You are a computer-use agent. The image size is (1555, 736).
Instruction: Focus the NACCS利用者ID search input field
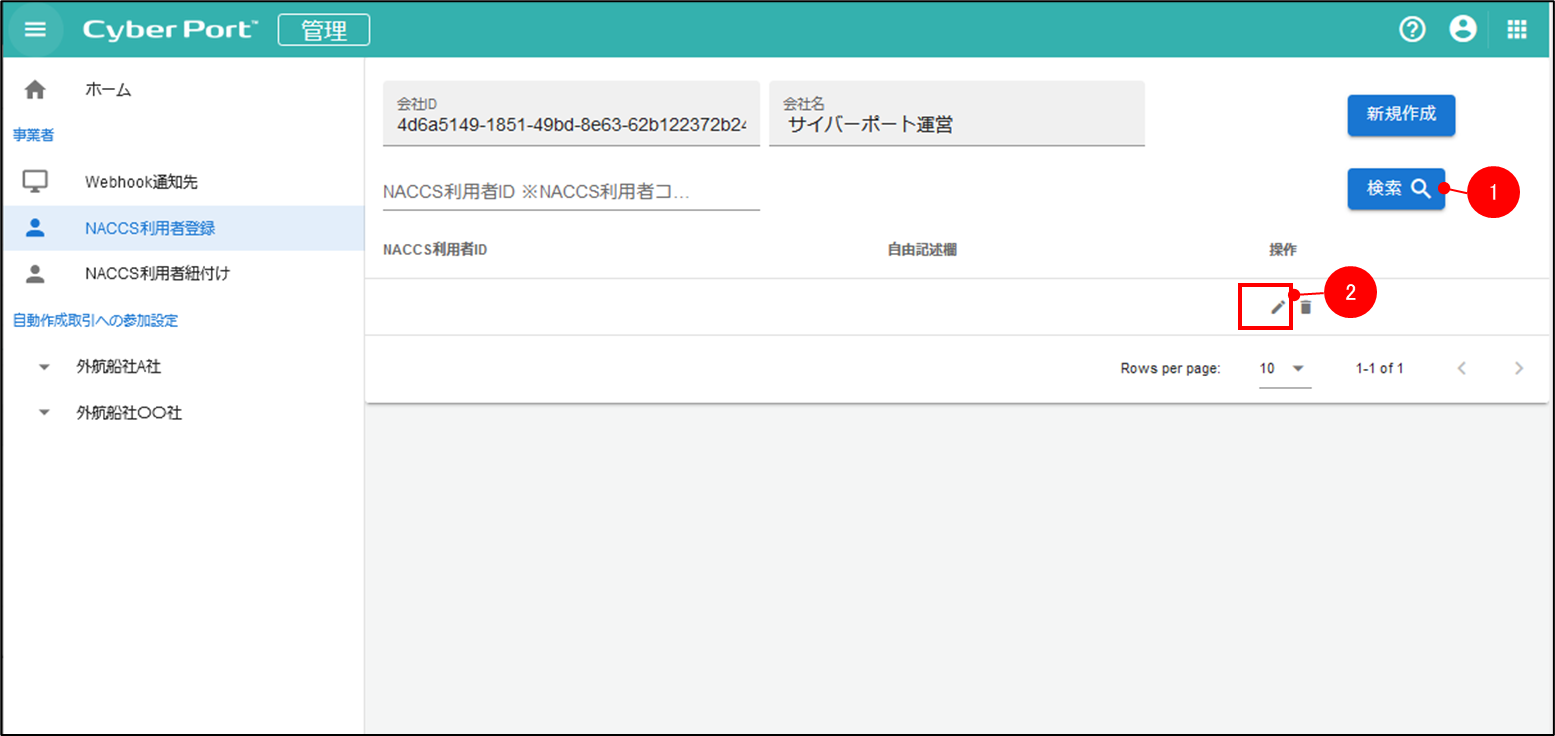(x=570, y=192)
